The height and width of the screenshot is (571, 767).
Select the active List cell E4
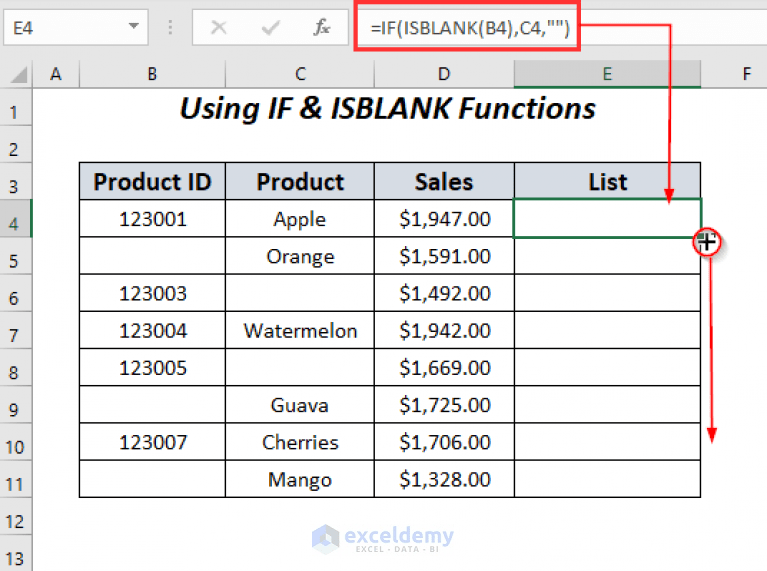coord(607,218)
